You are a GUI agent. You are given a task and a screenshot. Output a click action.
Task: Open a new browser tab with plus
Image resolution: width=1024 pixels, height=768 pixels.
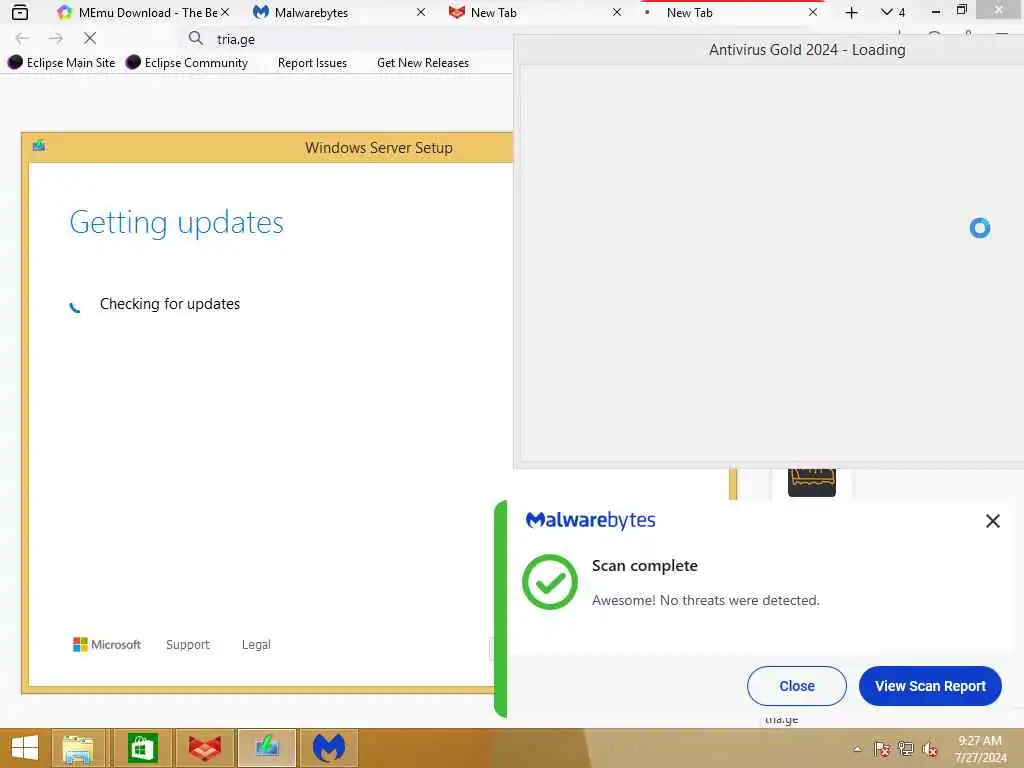pos(851,12)
